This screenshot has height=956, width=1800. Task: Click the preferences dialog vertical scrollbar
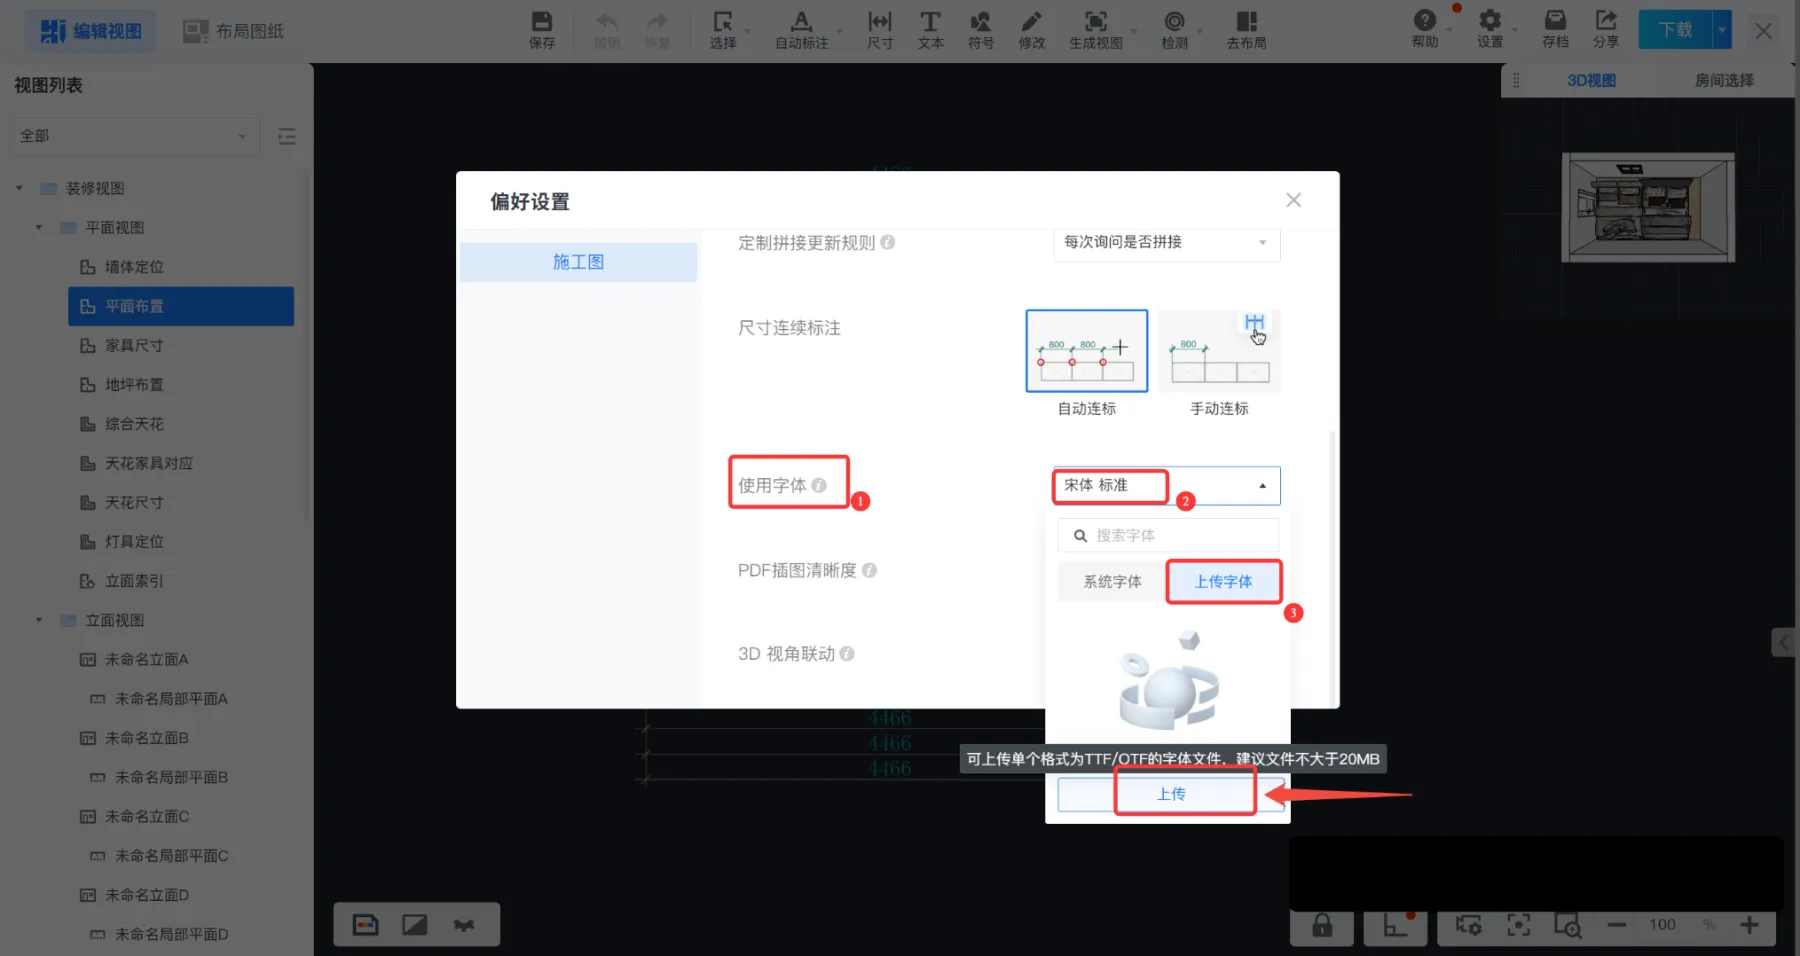pos(1332,560)
